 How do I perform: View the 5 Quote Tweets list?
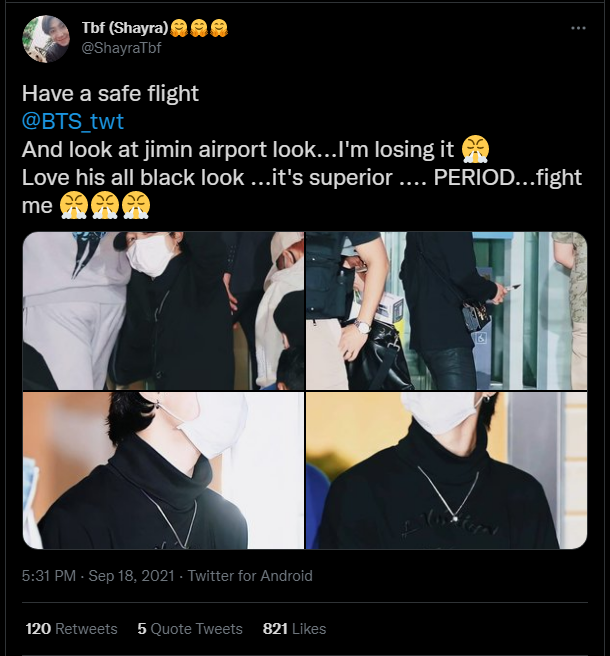coord(190,629)
